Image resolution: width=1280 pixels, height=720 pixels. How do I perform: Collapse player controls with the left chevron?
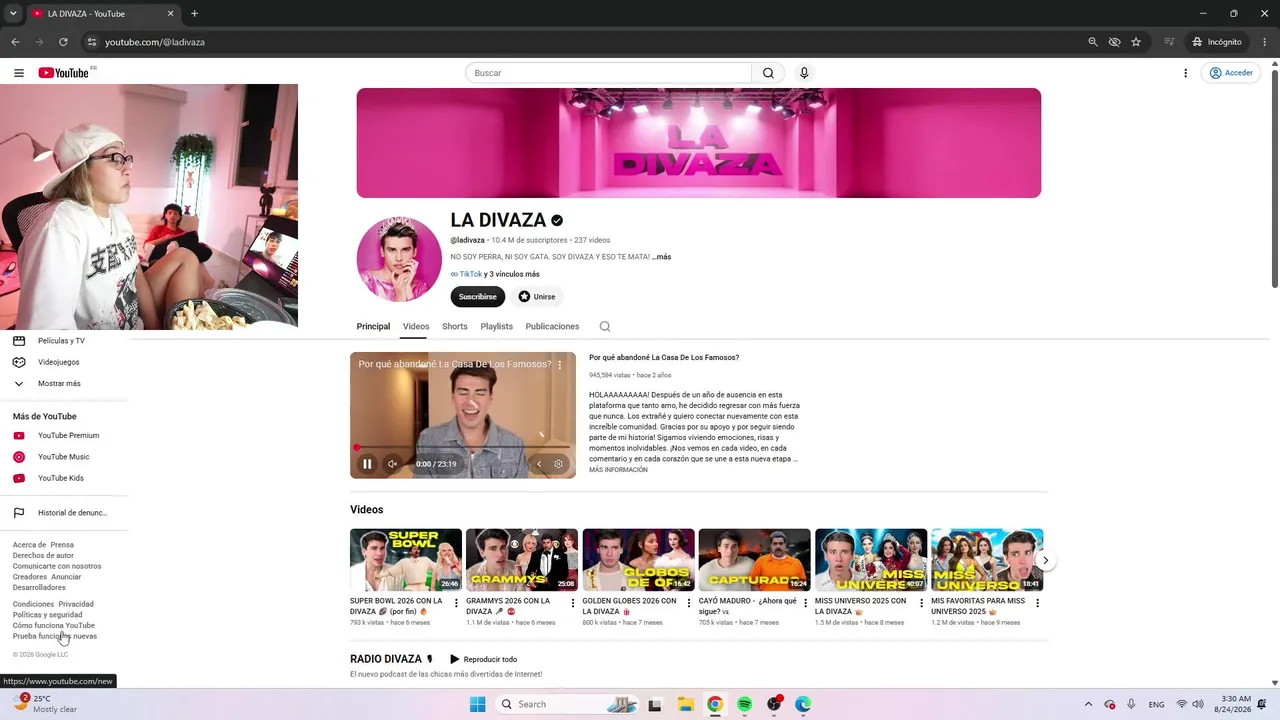tap(539, 464)
